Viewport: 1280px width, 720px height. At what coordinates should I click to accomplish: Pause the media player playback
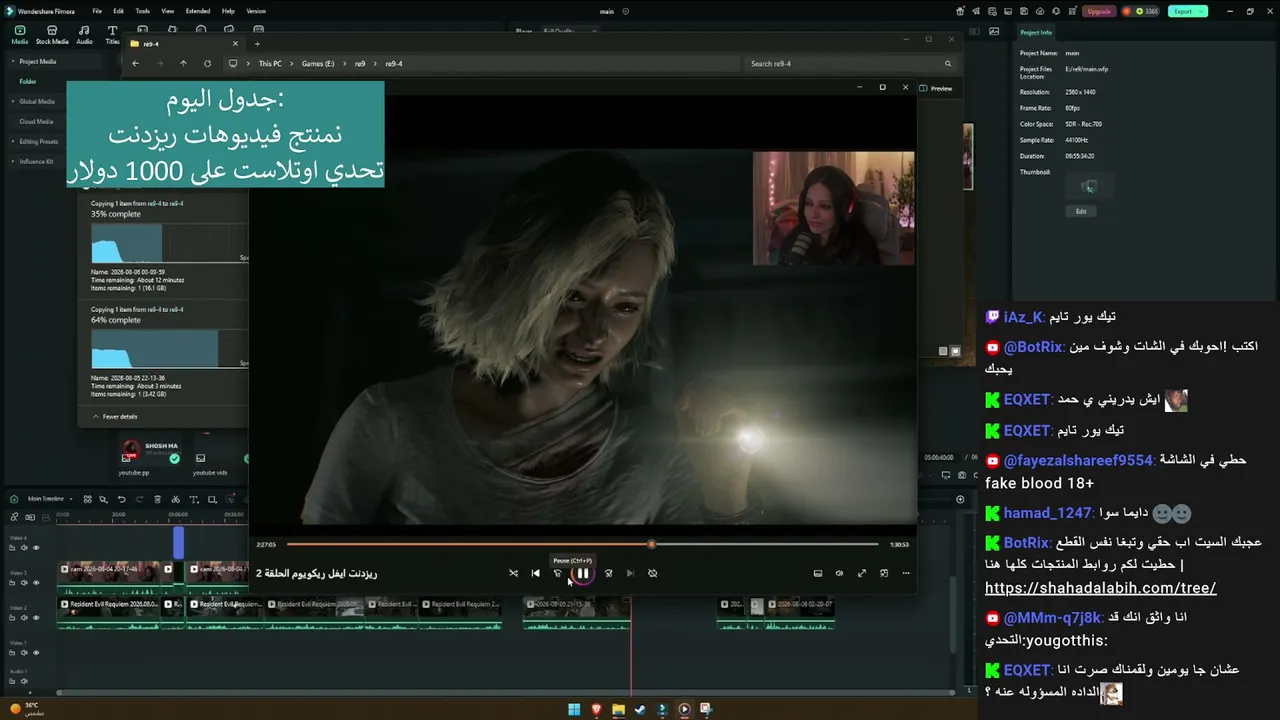click(x=583, y=573)
